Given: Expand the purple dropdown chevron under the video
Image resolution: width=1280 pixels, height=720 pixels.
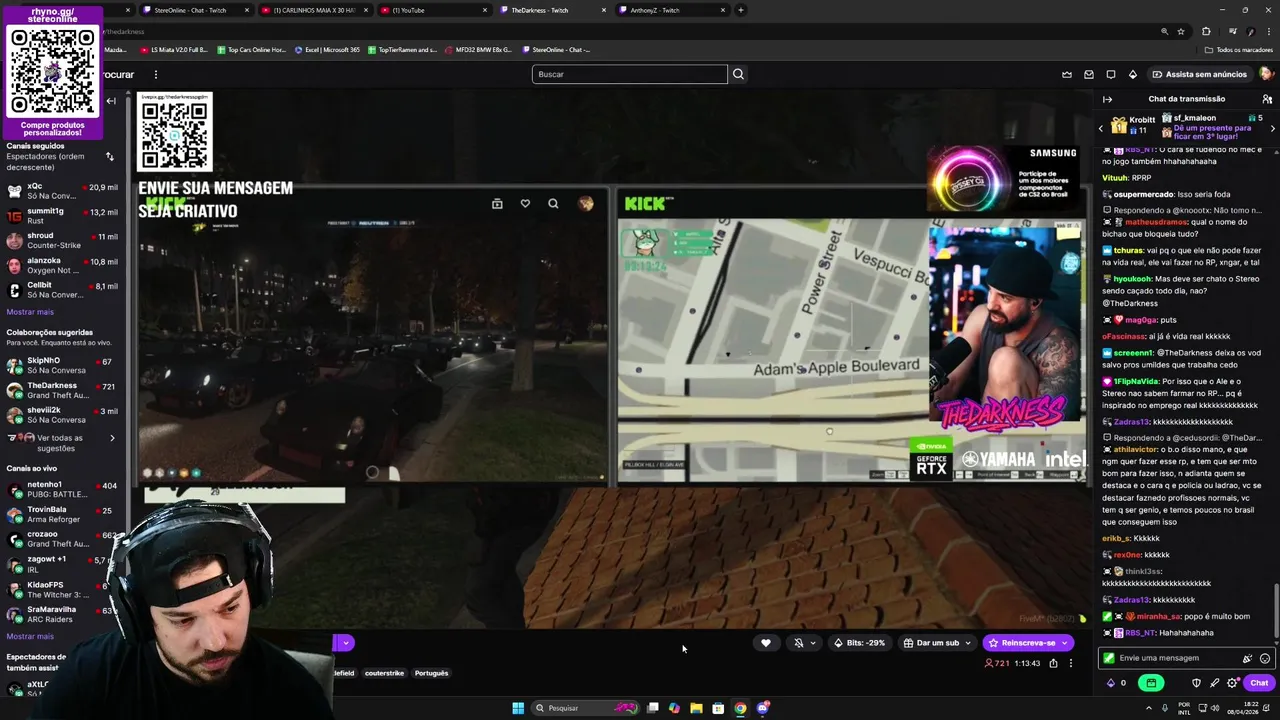Looking at the screenshot, I should tap(345, 643).
